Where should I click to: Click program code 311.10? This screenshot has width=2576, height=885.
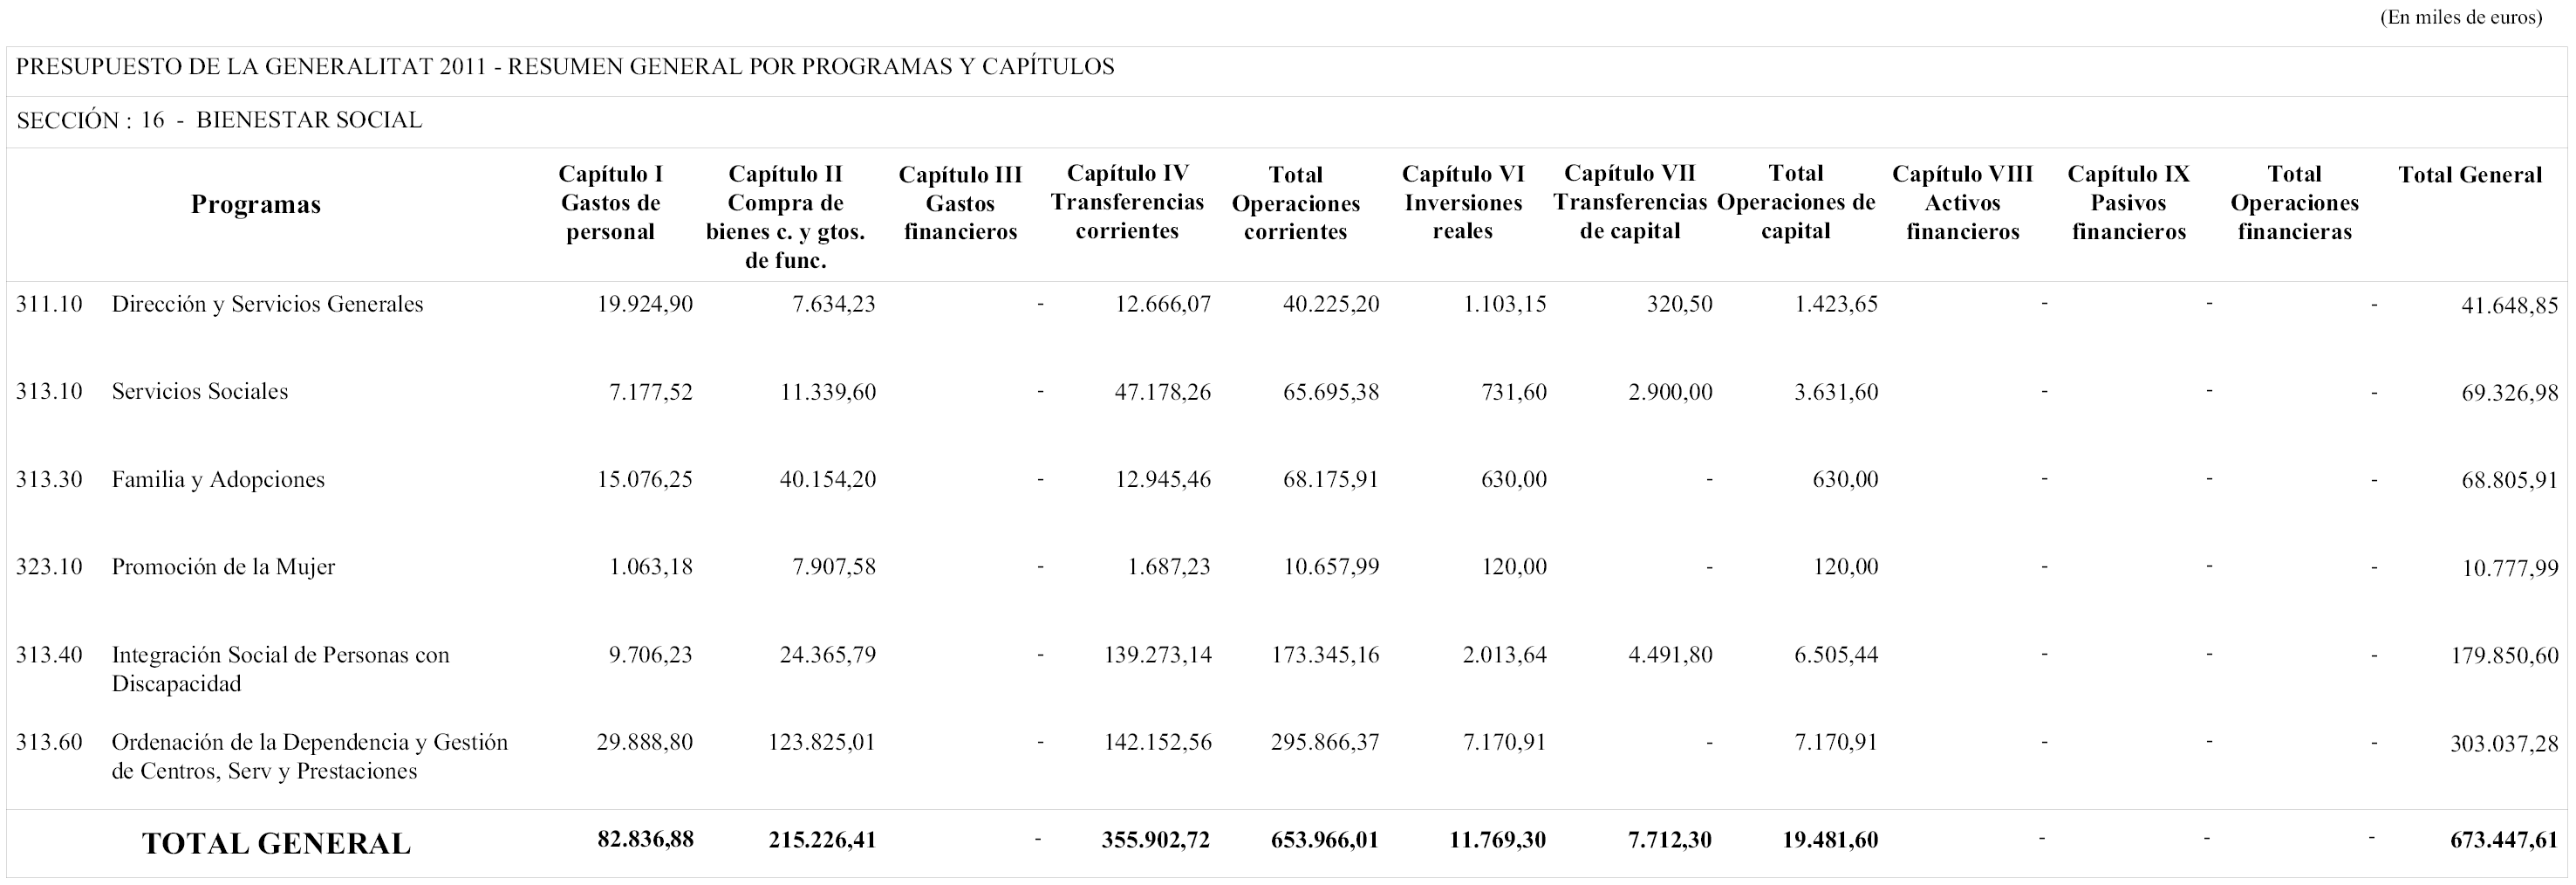(x=49, y=304)
